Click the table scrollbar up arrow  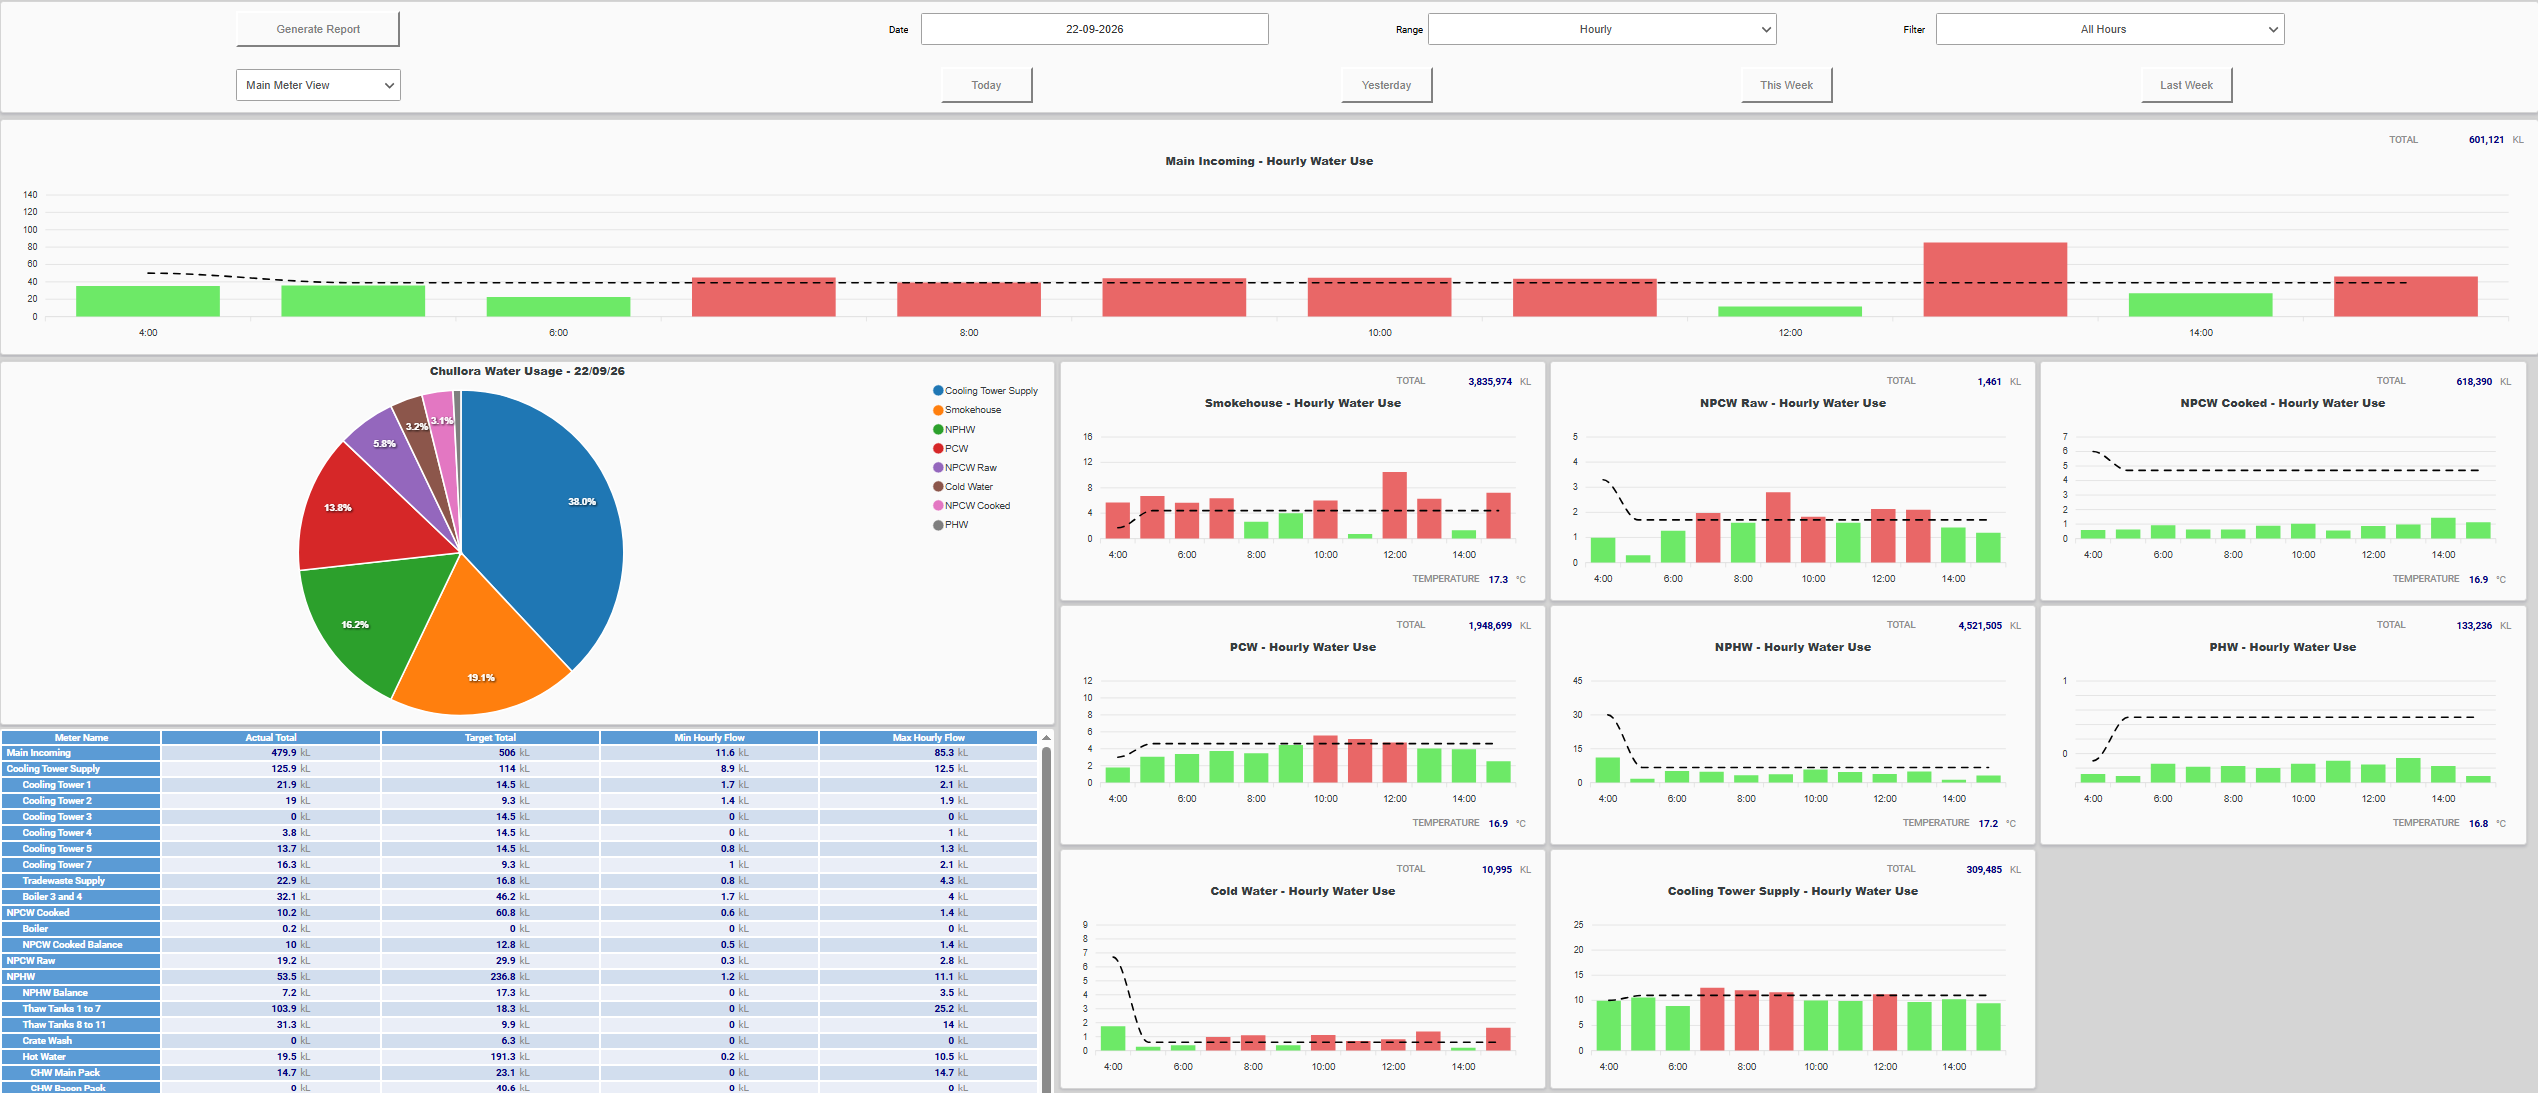tap(1046, 738)
